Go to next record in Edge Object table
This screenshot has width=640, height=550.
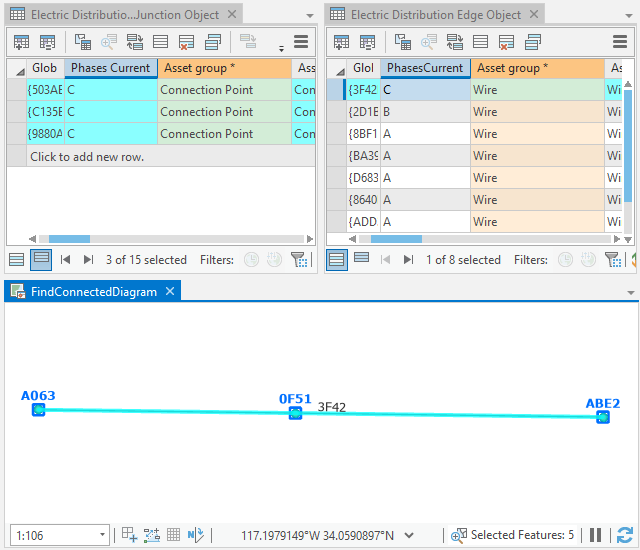(x=408, y=259)
